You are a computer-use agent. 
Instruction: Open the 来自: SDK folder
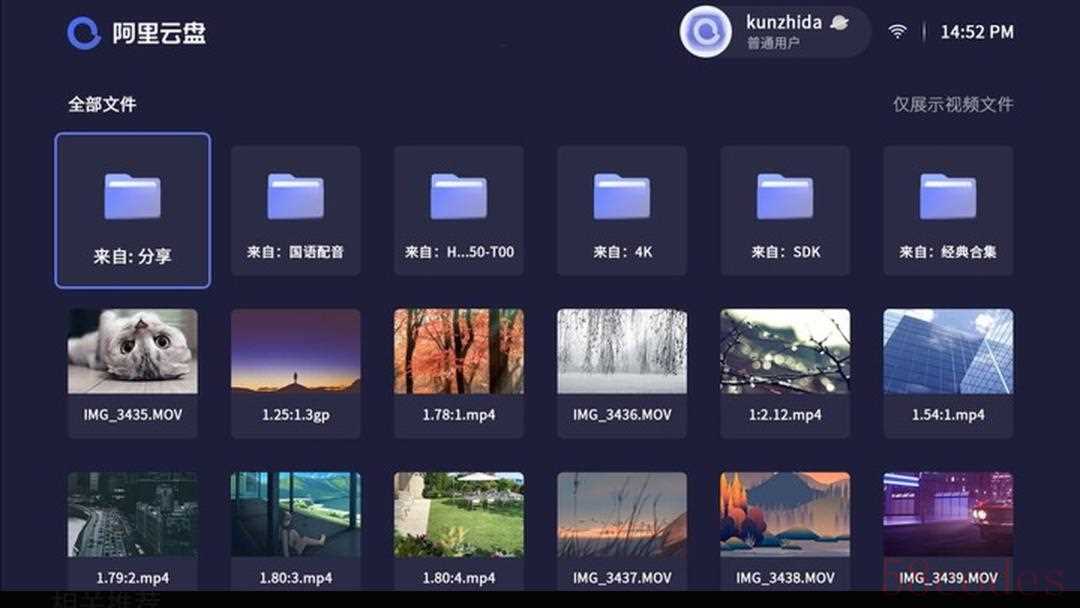point(785,210)
